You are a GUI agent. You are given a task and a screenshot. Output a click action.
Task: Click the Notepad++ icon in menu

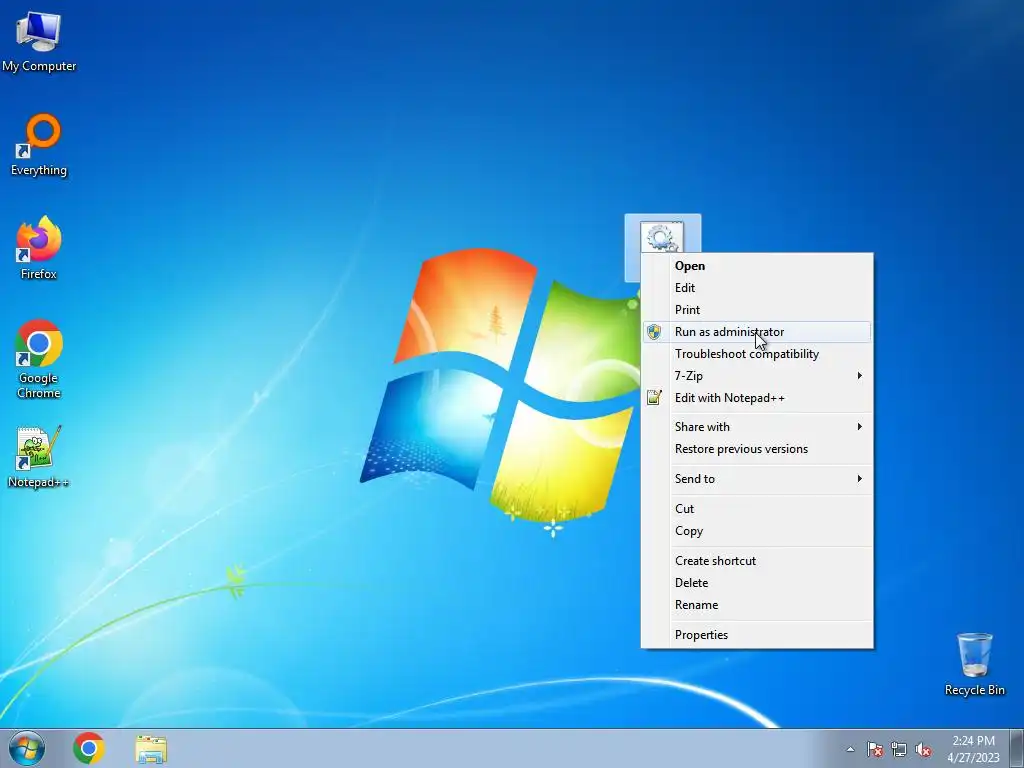click(654, 398)
